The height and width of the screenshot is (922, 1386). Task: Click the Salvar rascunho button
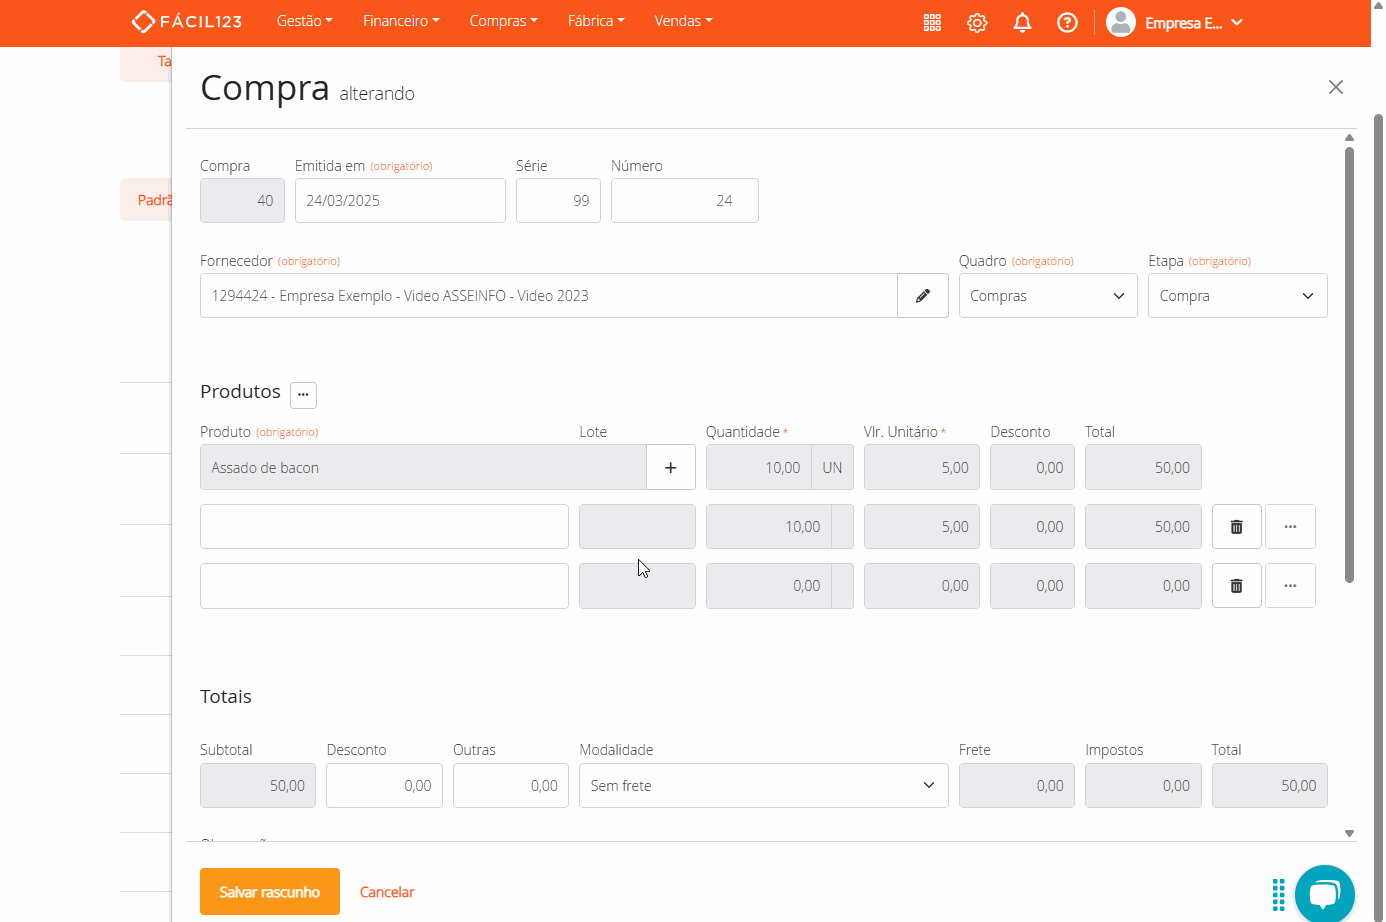pyautogui.click(x=269, y=892)
